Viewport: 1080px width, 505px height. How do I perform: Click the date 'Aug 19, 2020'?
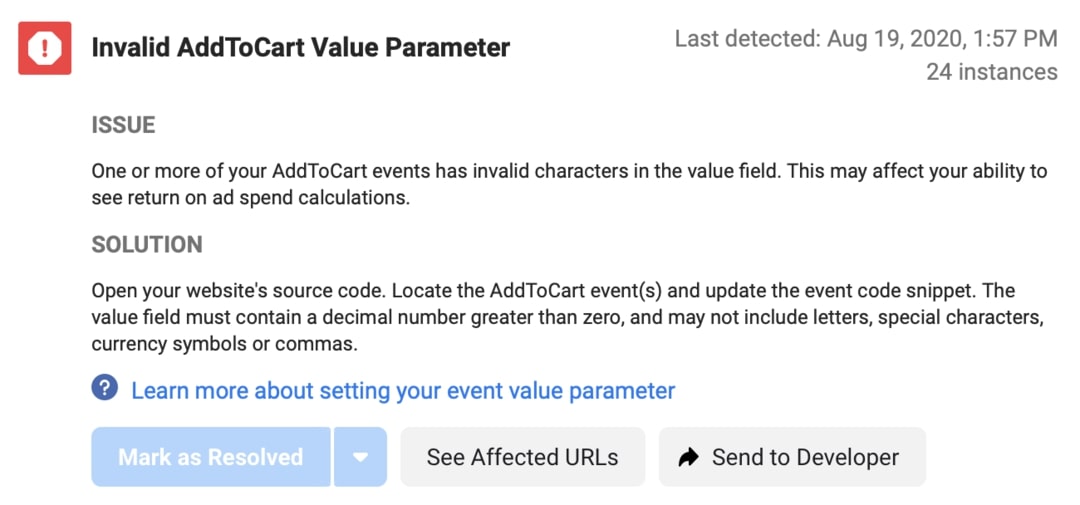tap(892, 39)
